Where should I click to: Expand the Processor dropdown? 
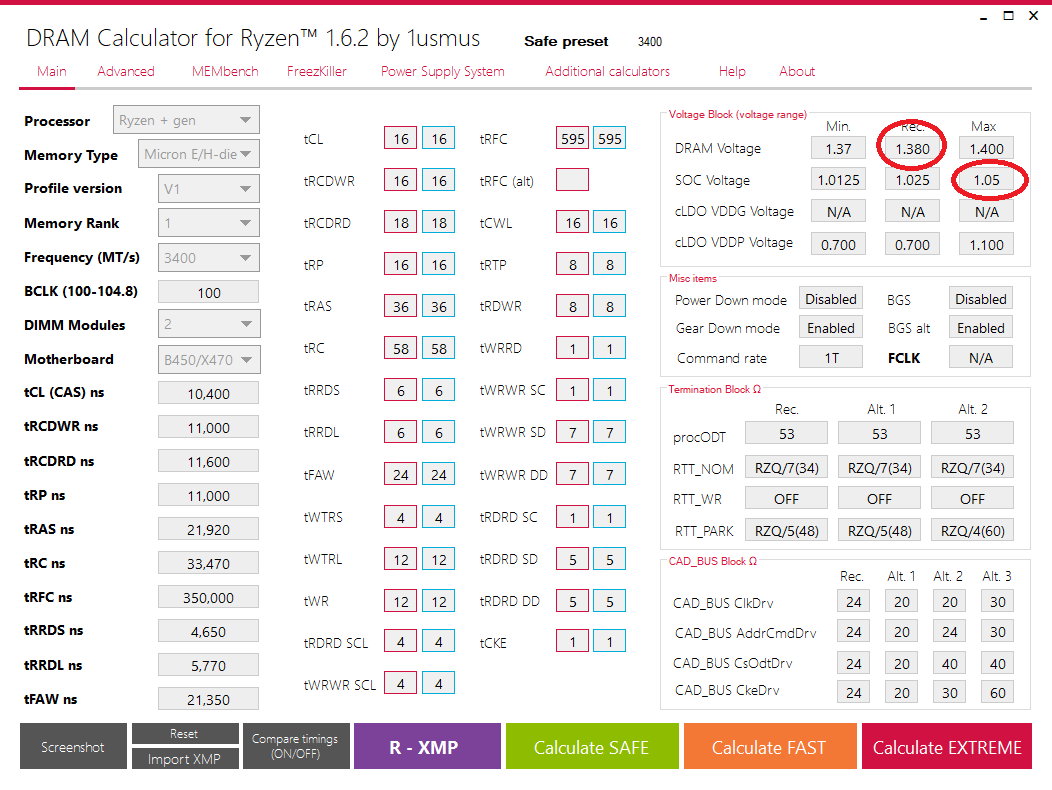186,120
